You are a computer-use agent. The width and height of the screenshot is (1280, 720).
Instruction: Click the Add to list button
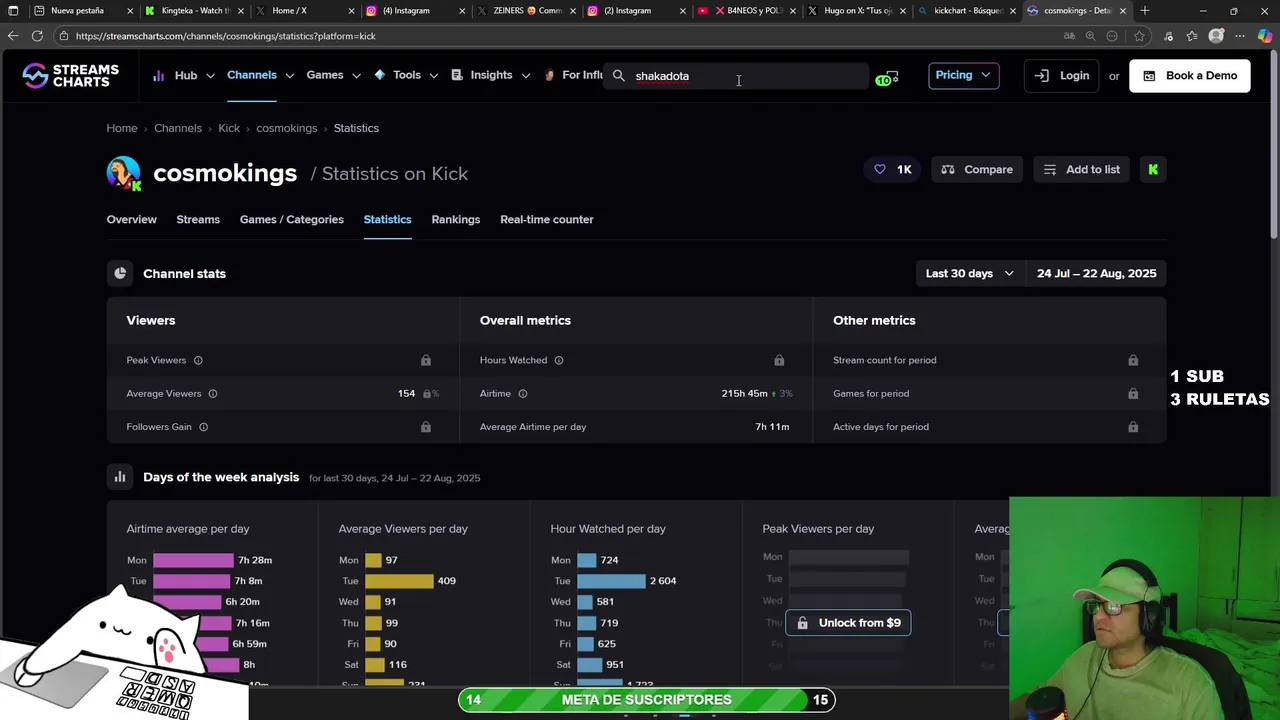click(1081, 170)
